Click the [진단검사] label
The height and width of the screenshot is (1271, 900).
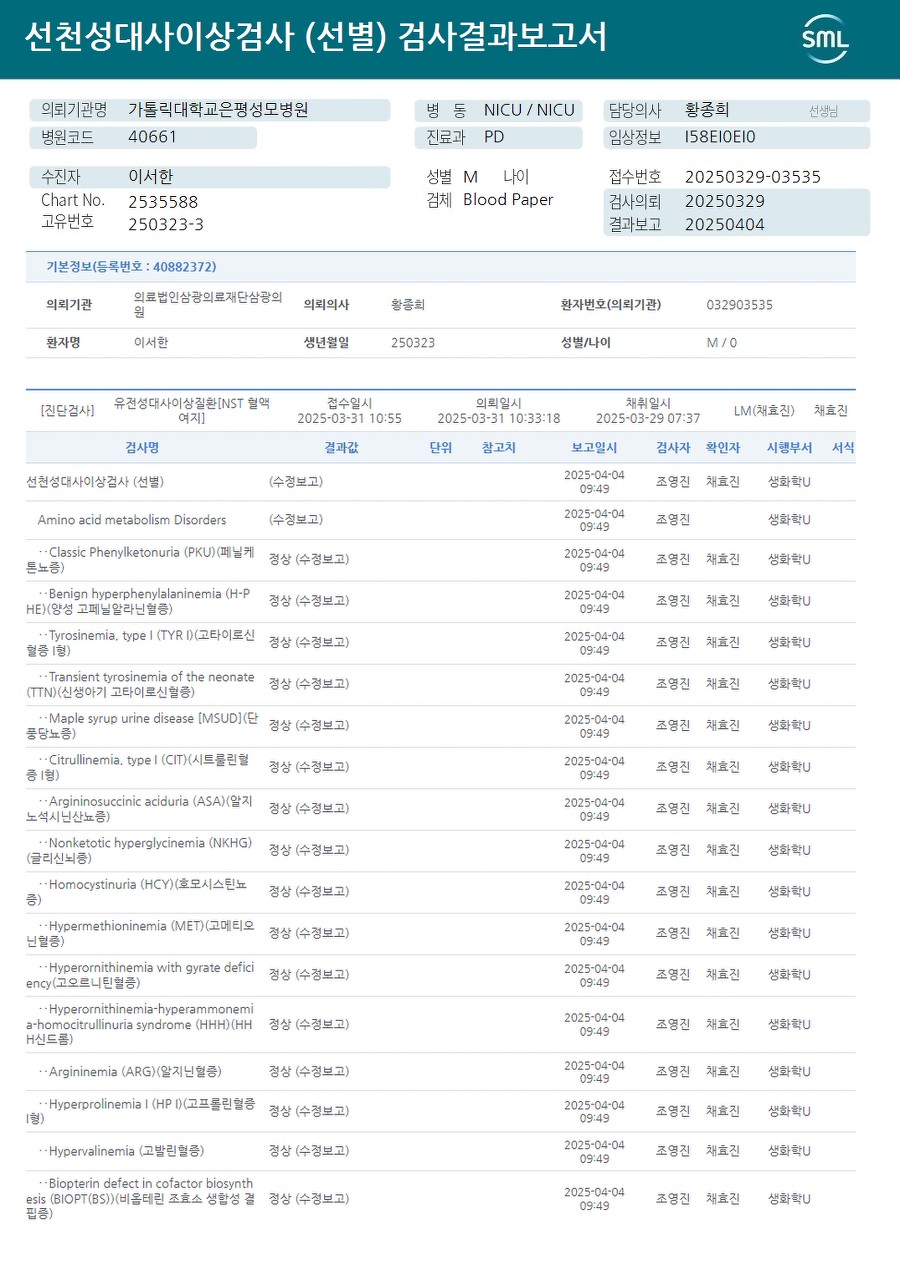(67, 410)
